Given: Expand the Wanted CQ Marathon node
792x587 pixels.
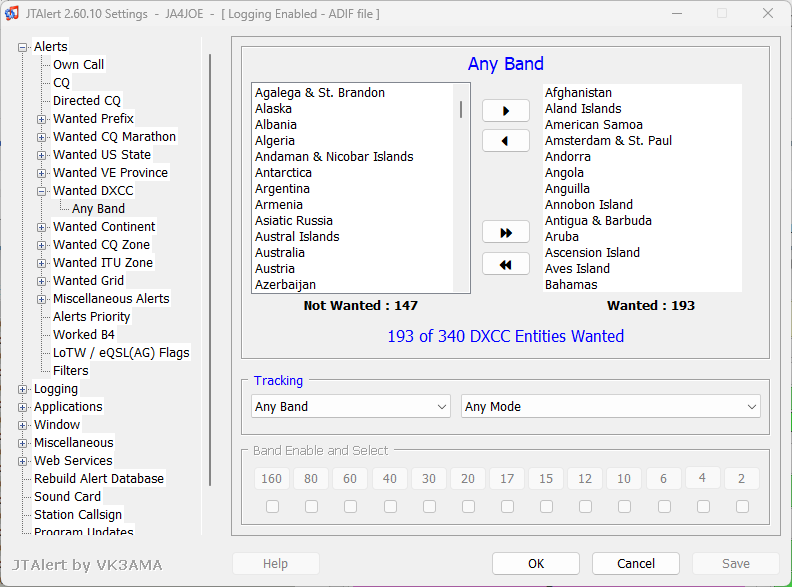Looking at the screenshot, I should [x=42, y=137].
